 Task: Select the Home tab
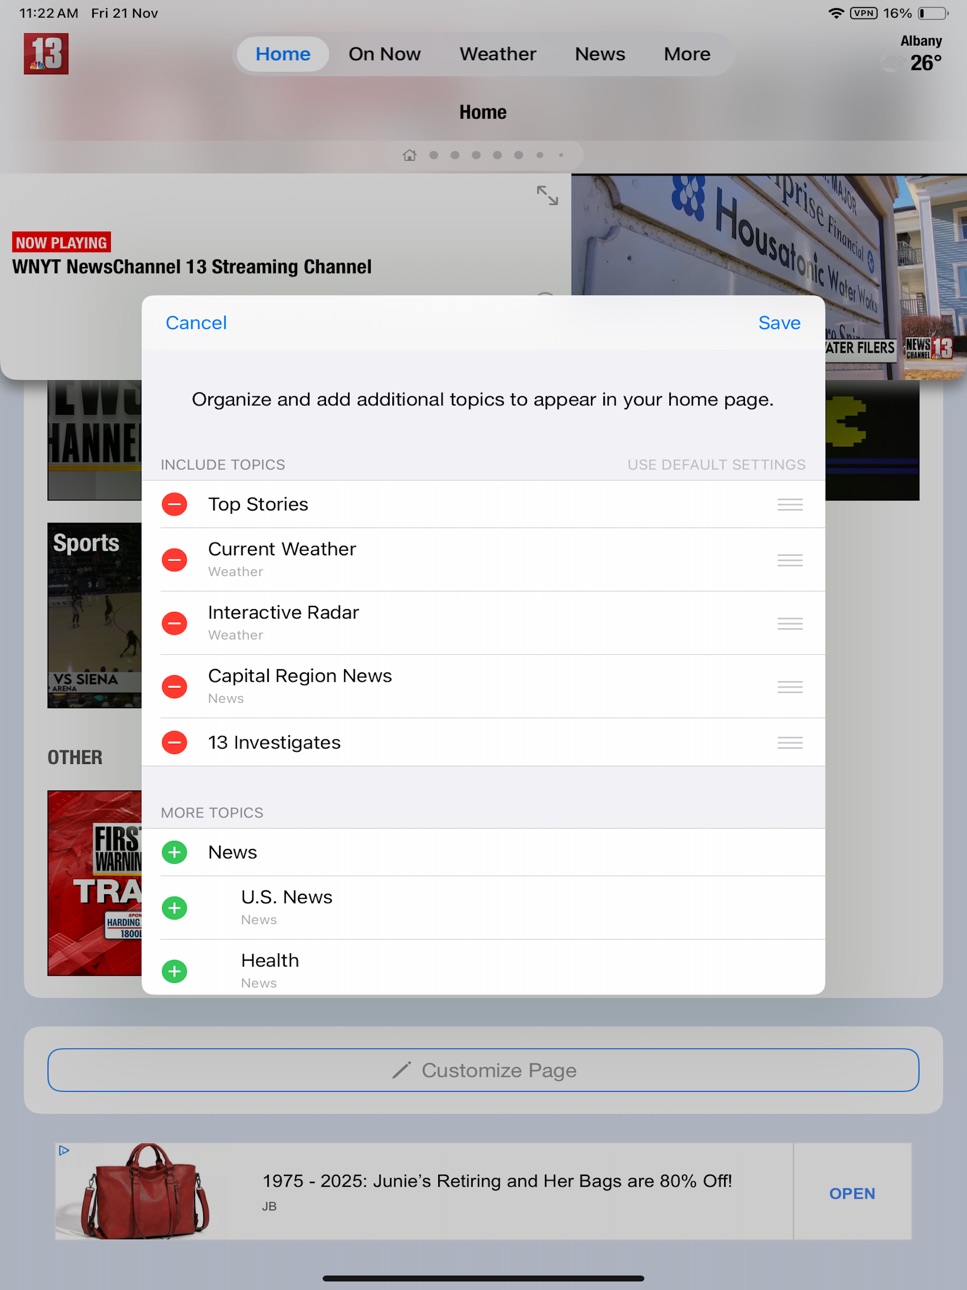(x=283, y=54)
